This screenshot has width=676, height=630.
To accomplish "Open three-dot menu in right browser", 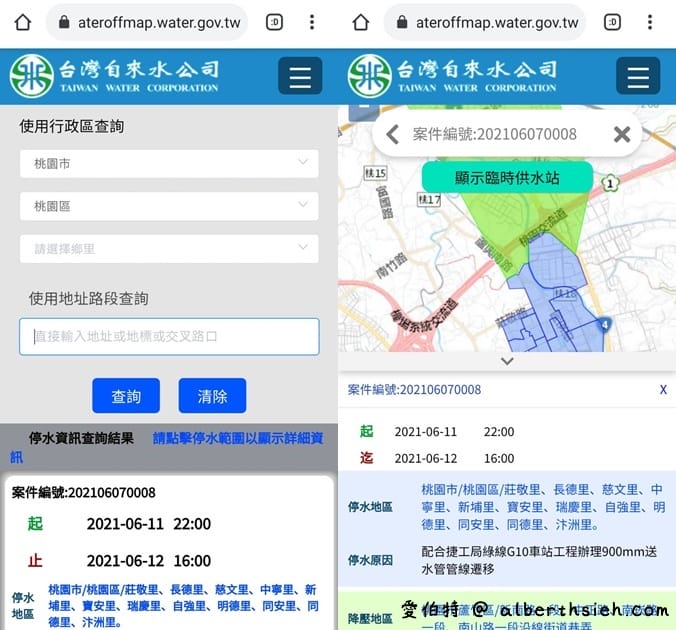I will tap(650, 22).
